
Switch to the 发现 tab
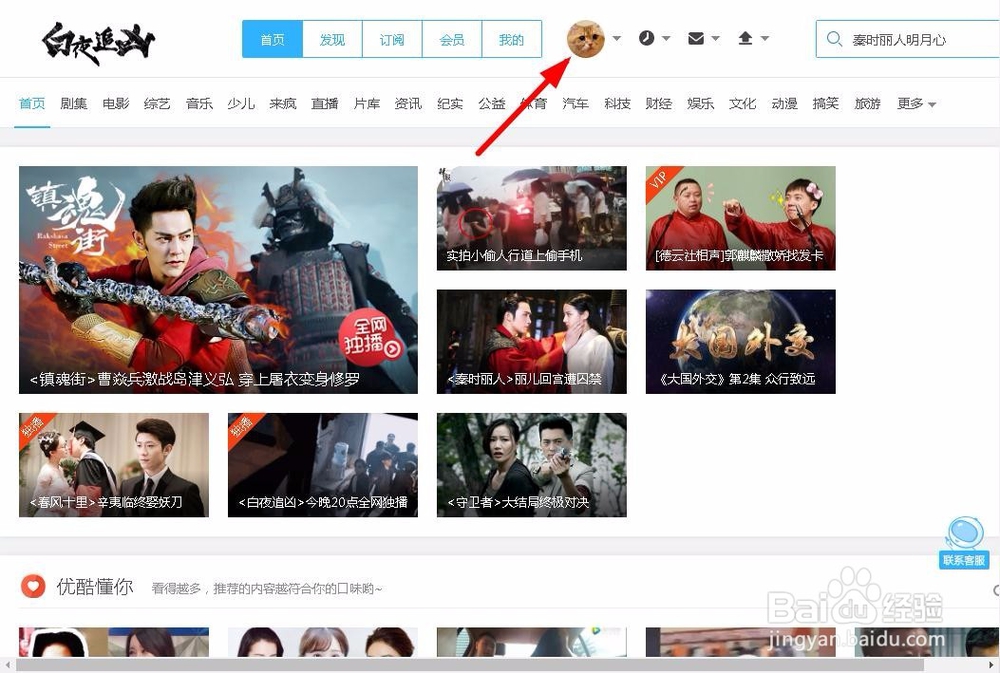332,40
